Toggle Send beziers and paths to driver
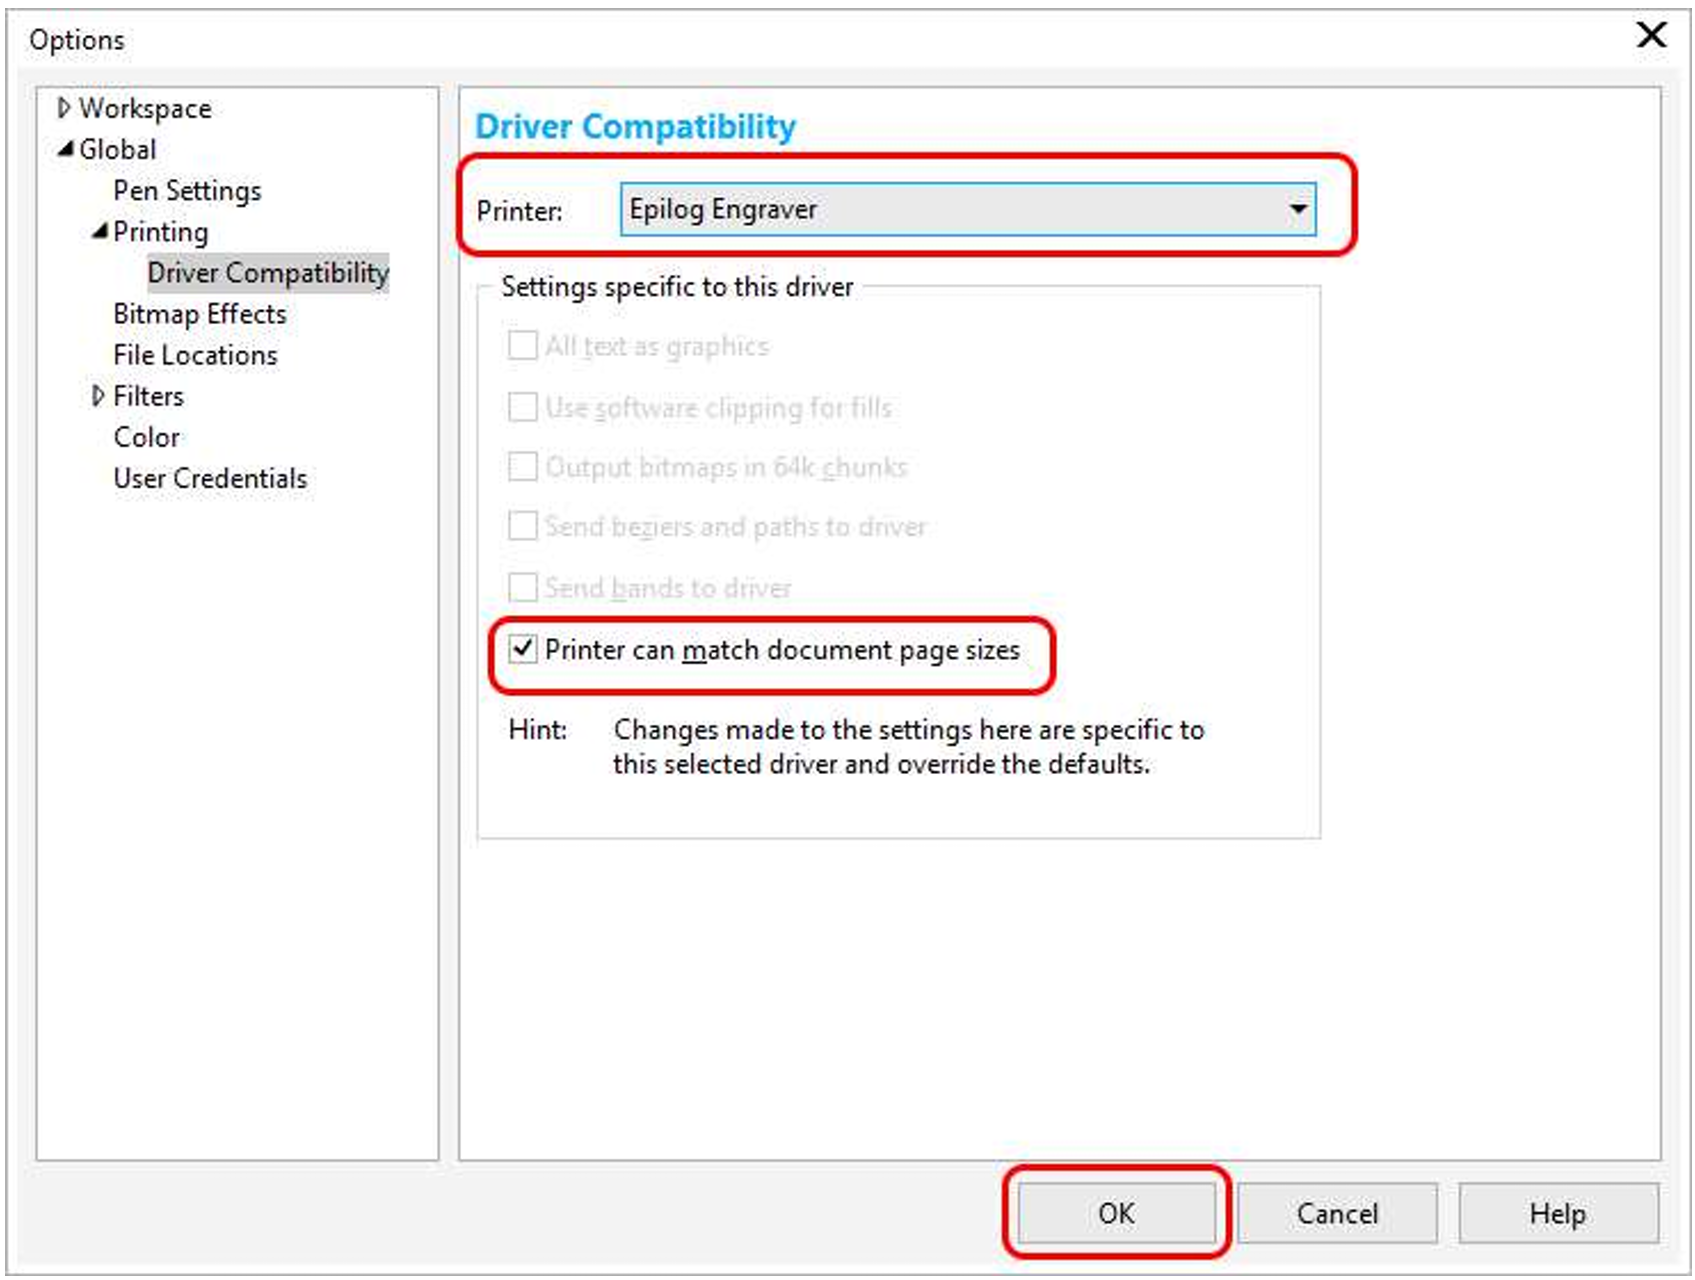 coord(523,526)
